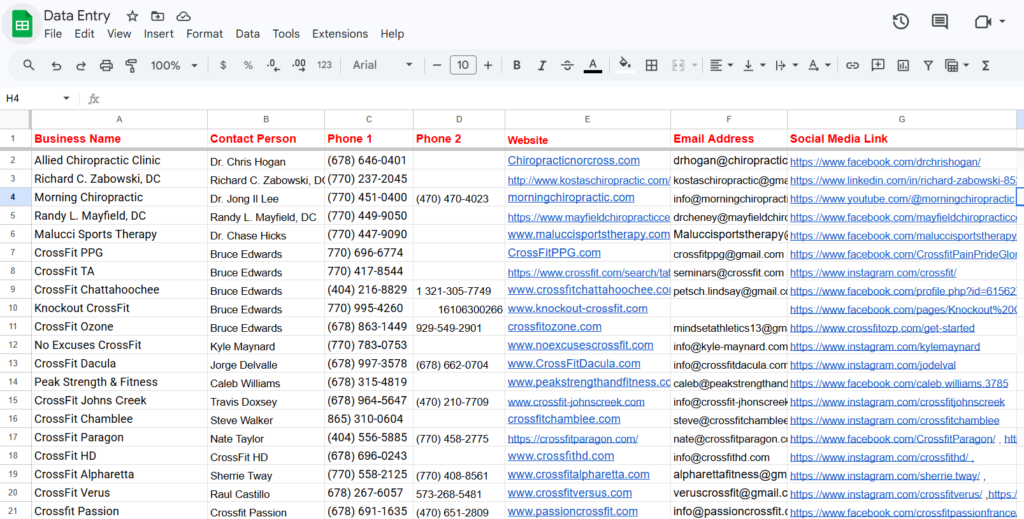Image resolution: width=1024 pixels, height=519 pixels.
Task: Open more number formats 123
Action: pos(325,65)
